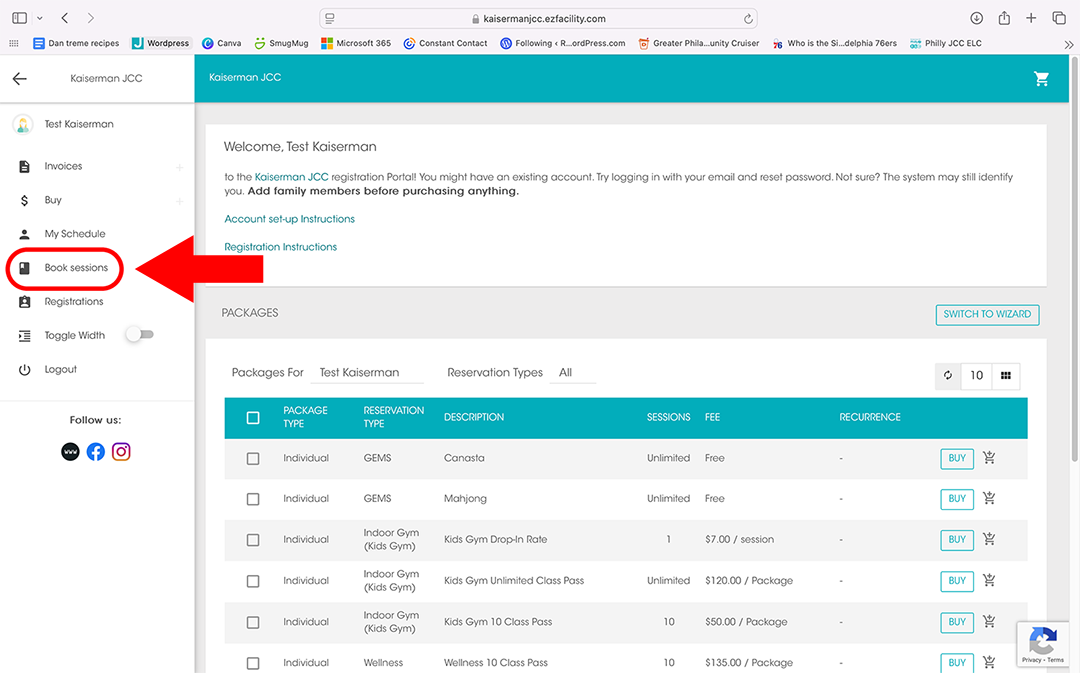1080x673 pixels.
Task: Click the refresh icon above packages table
Action: [948, 376]
